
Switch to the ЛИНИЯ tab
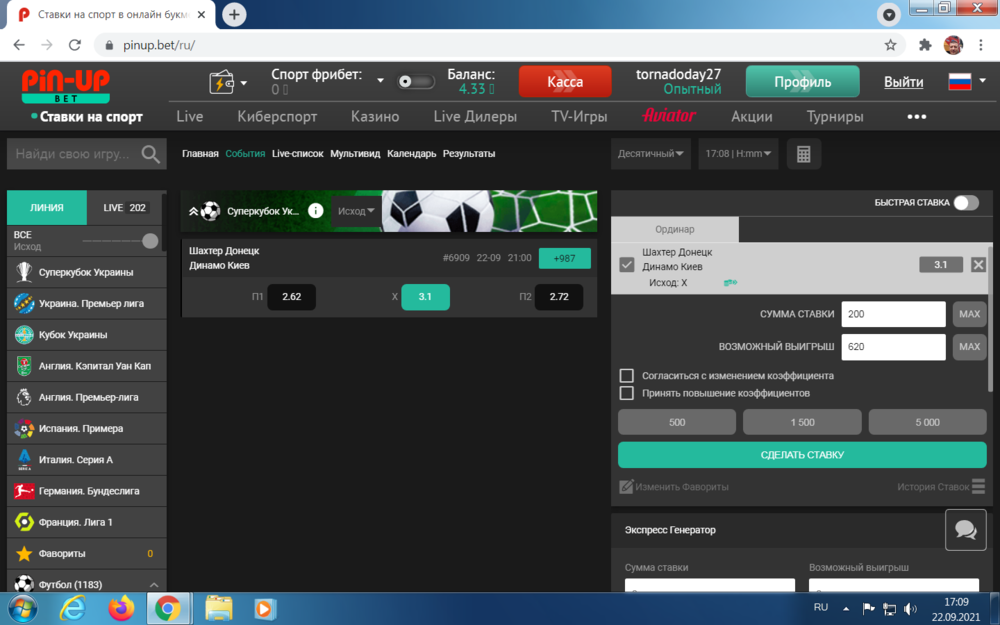(47, 208)
